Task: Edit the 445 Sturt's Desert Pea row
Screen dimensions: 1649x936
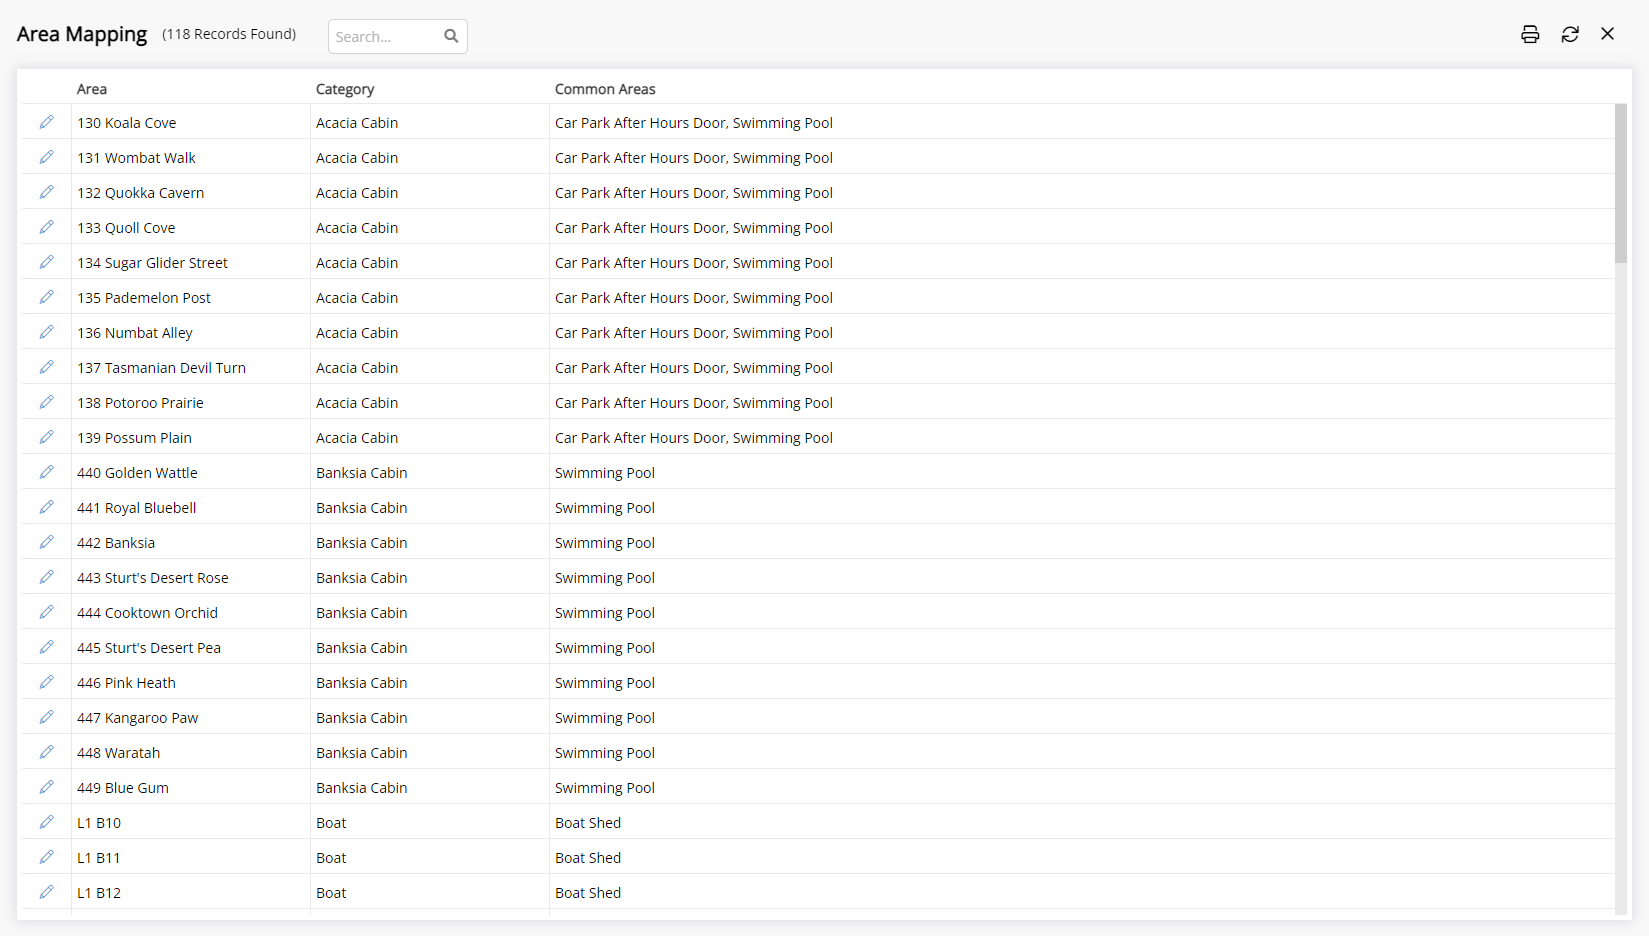Action: click(46, 647)
